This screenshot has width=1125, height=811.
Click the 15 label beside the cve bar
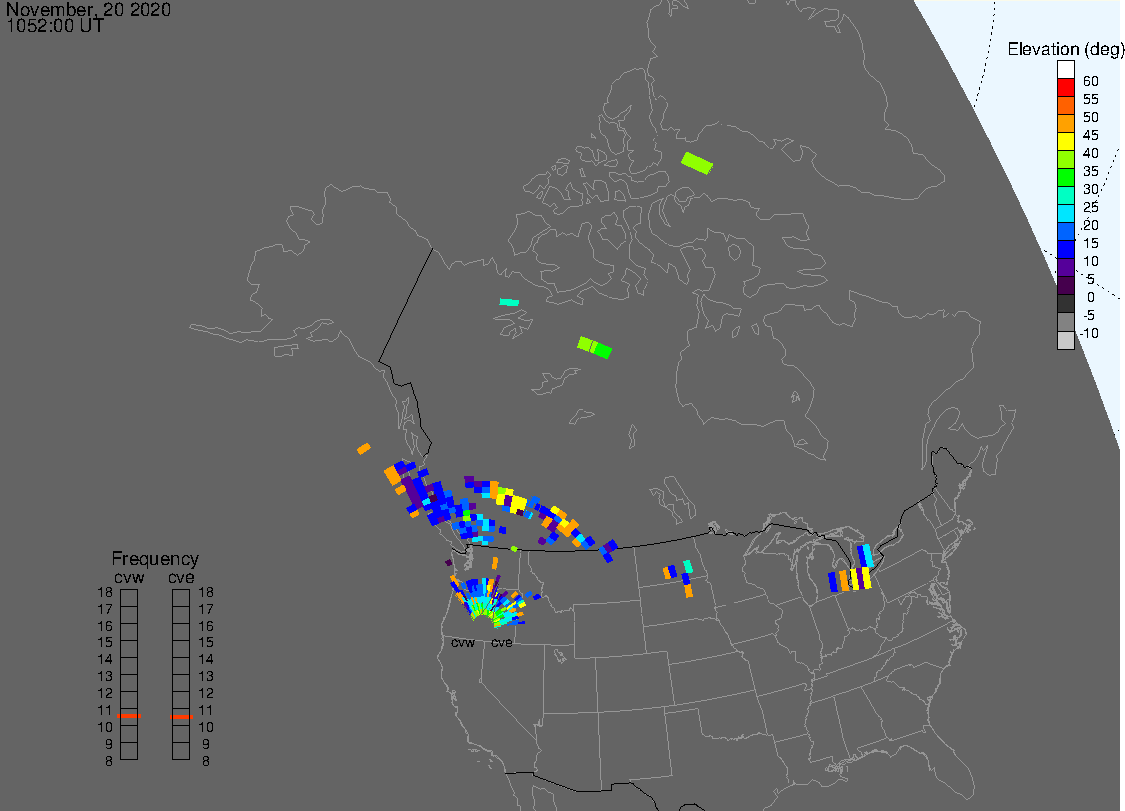(206, 642)
